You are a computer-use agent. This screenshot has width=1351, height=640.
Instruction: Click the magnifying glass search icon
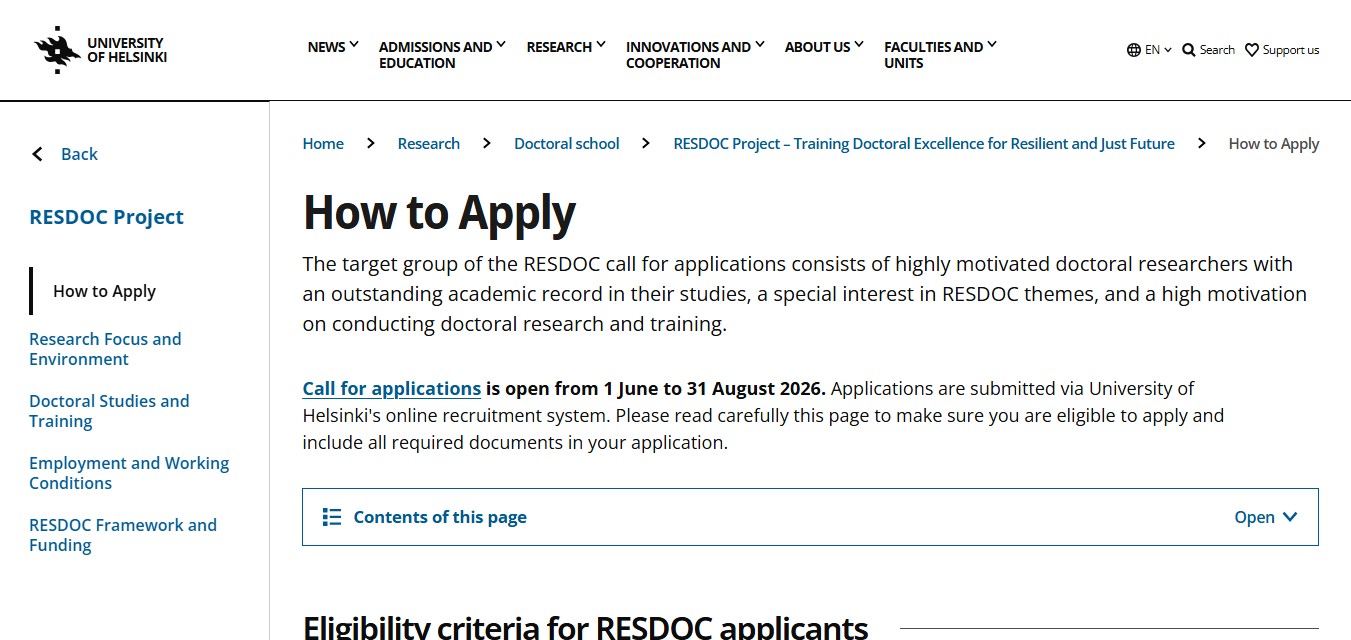1188,50
